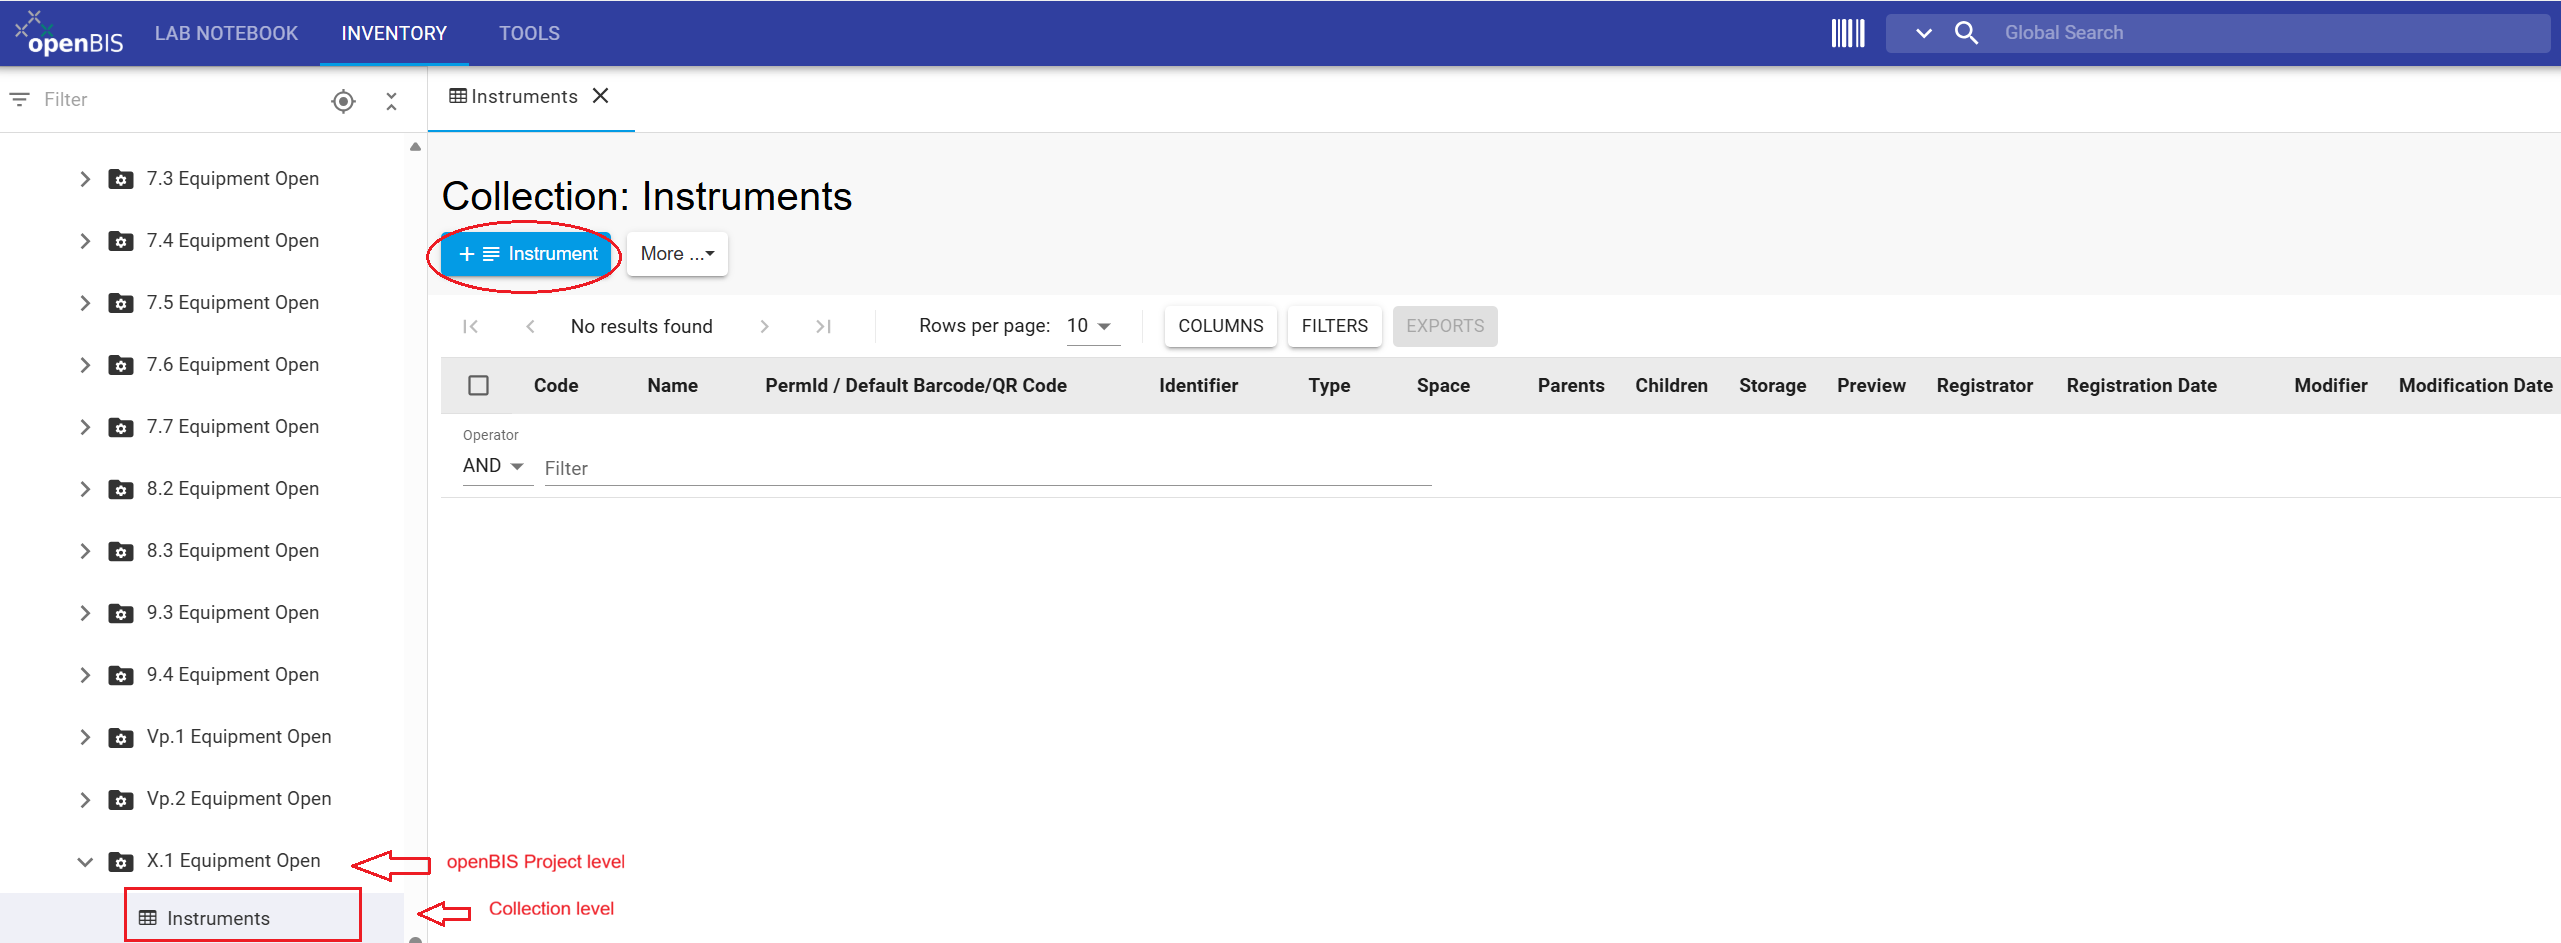Open Rows per page dropdown
The height and width of the screenshot is (943, 2561).
point(1092,326)
